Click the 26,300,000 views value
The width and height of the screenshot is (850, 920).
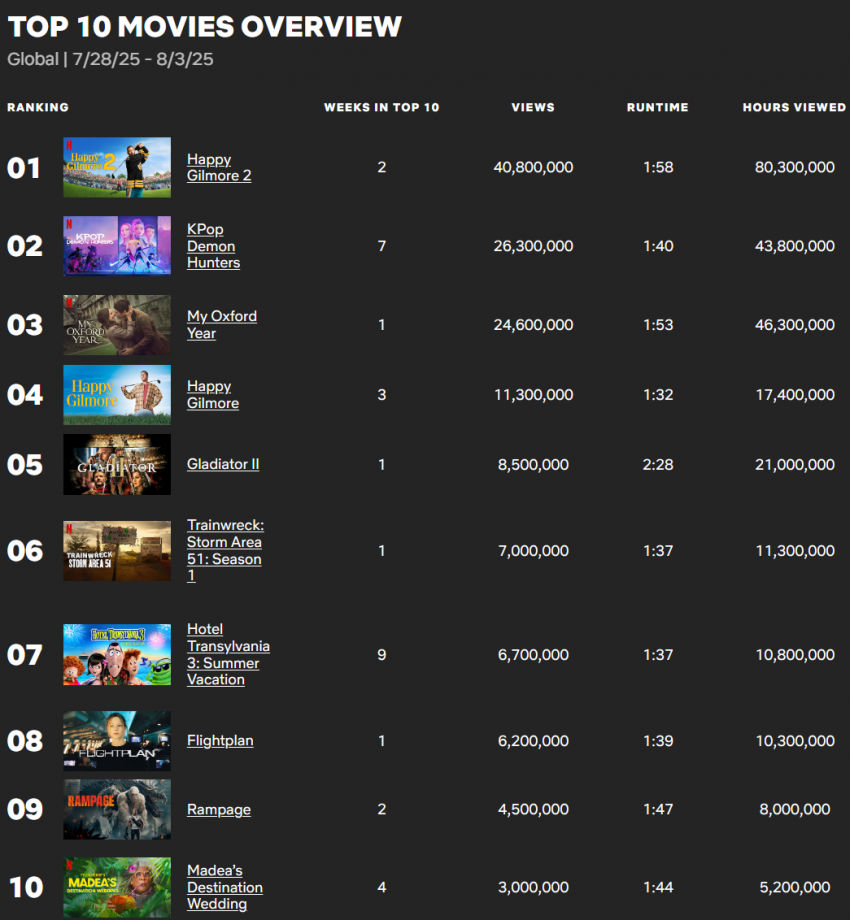[533, 246]
